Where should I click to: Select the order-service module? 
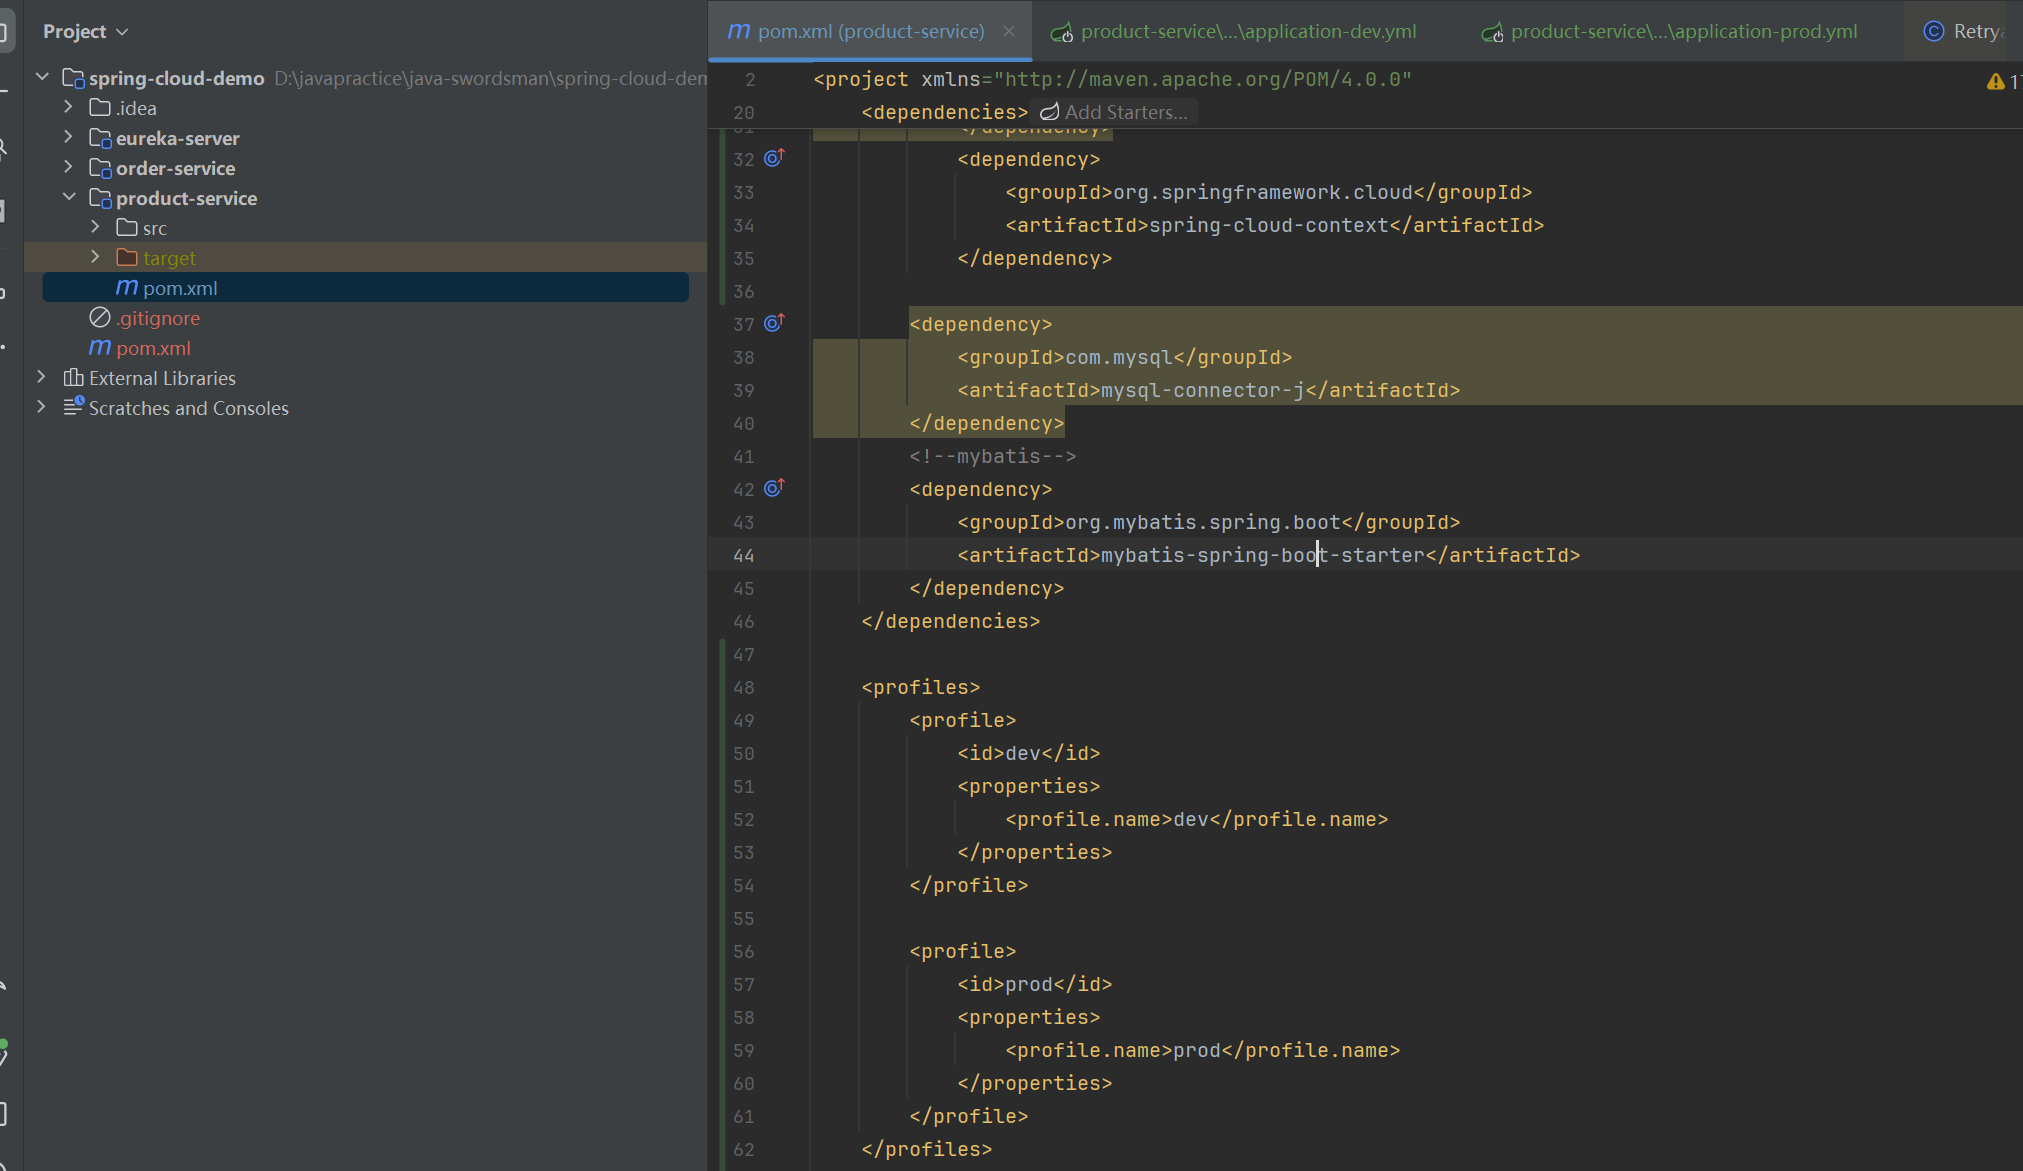[175, 168]
